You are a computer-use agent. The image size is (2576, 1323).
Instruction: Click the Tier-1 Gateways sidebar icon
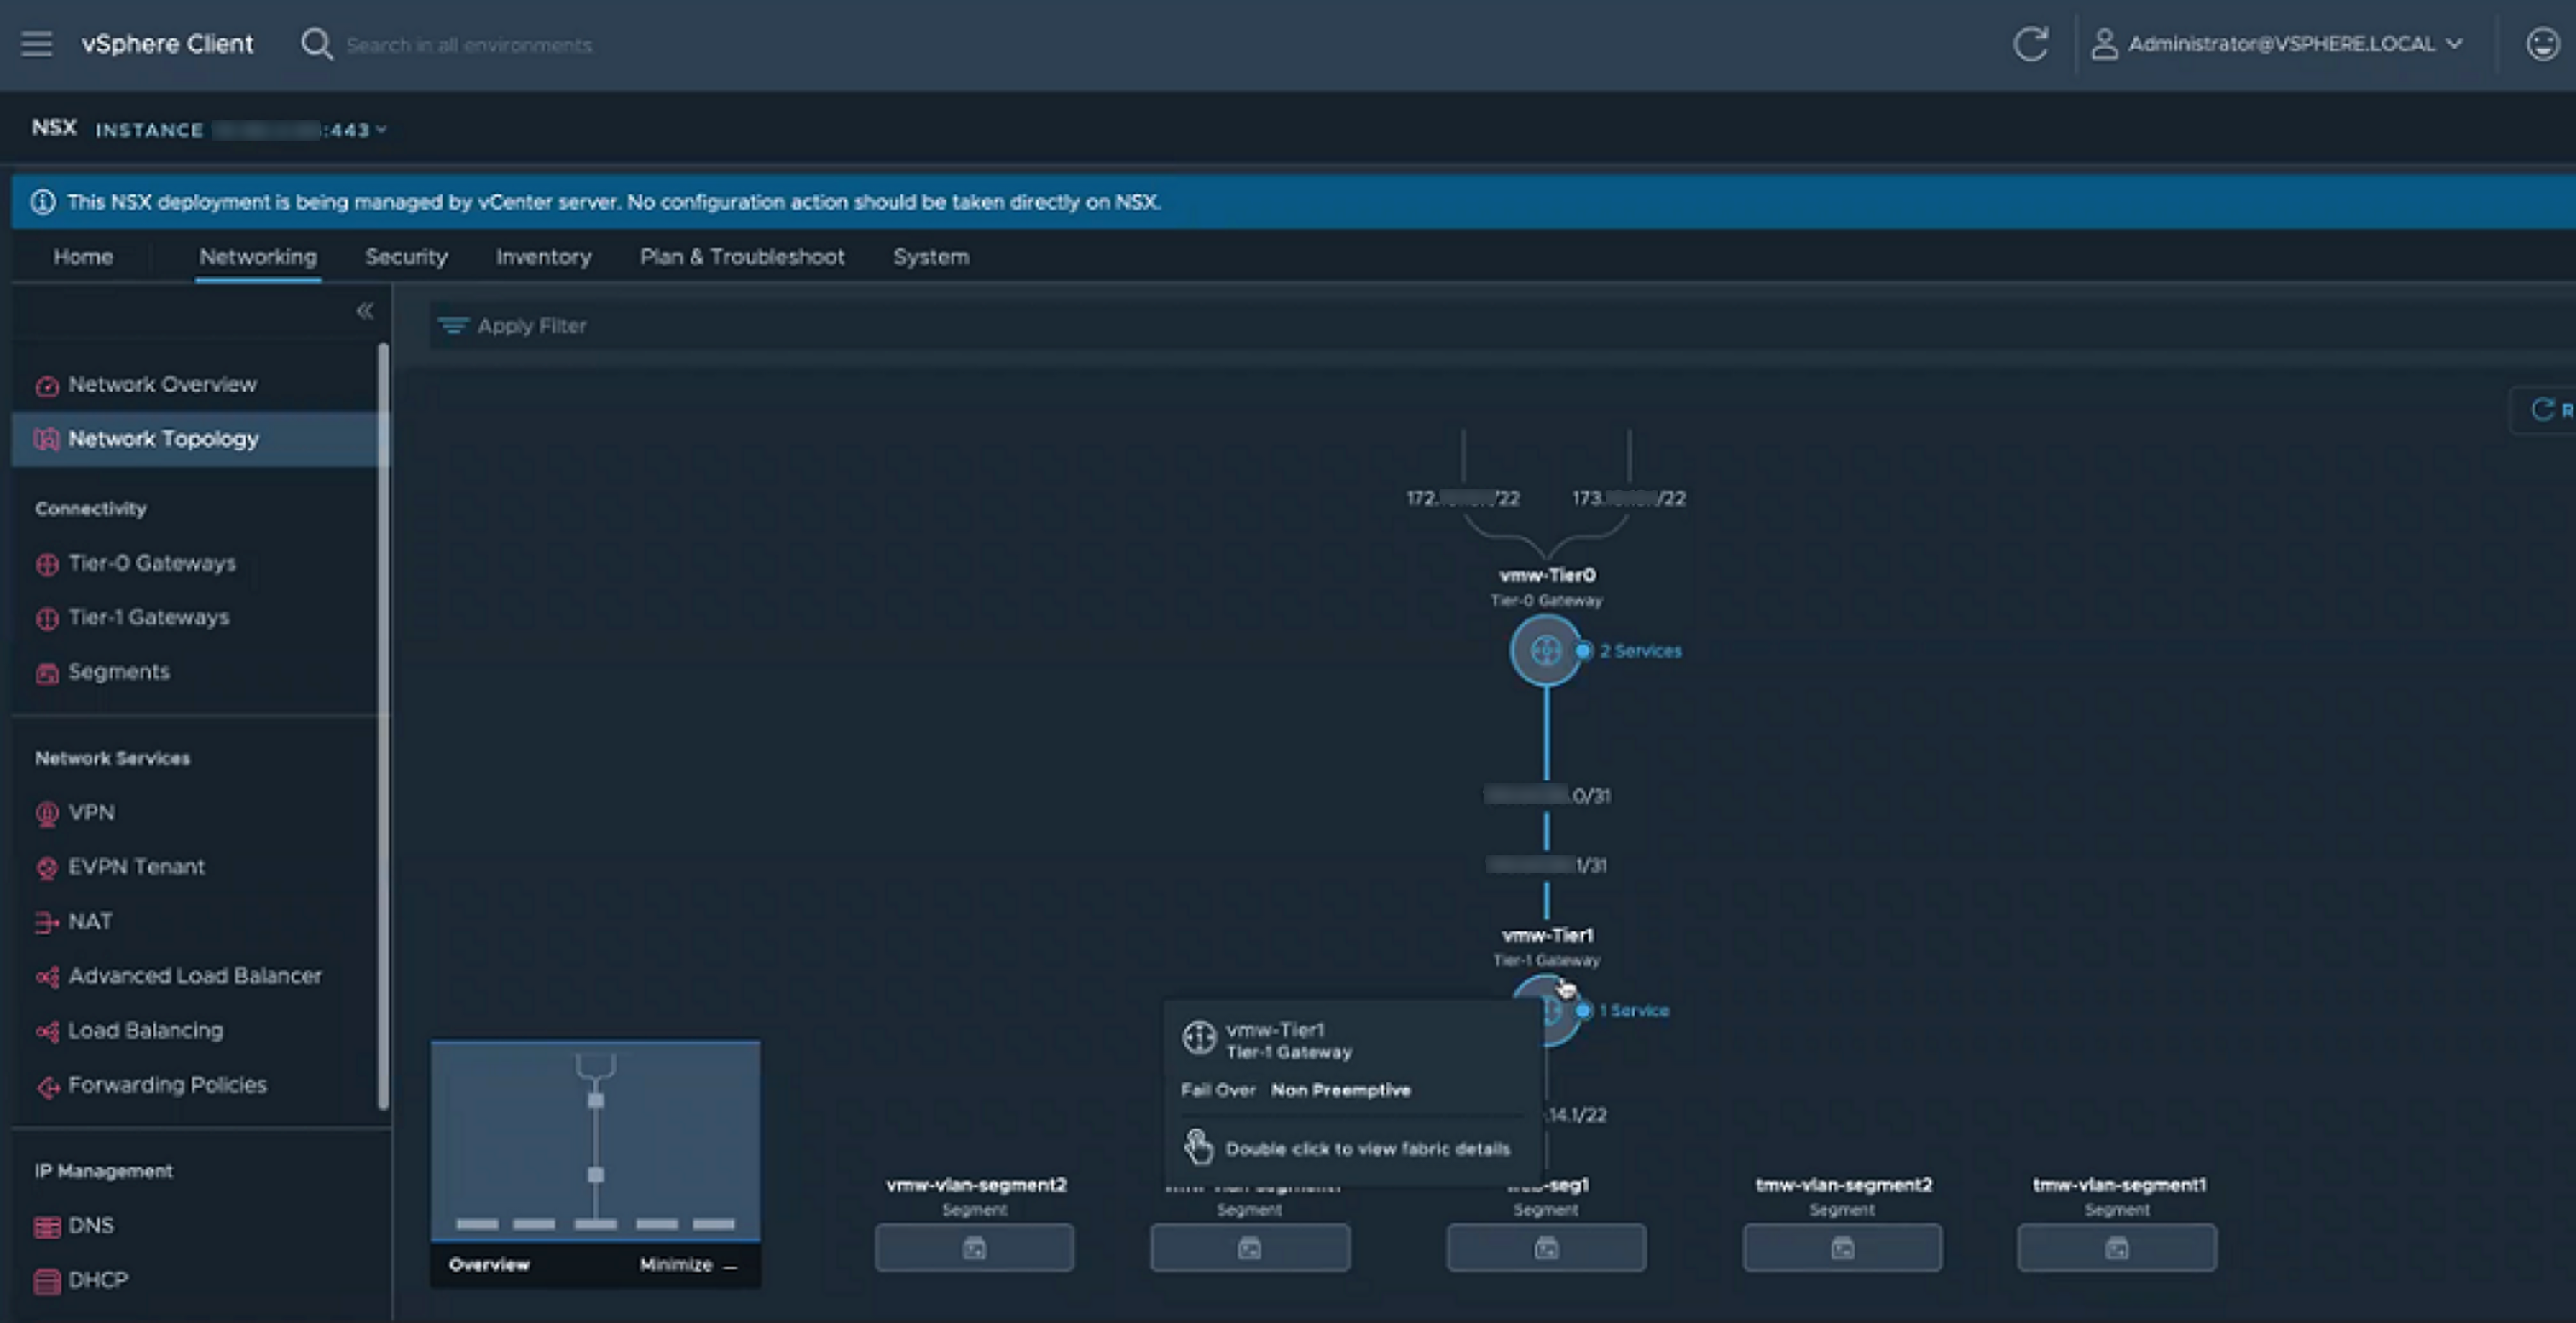click(x=47, y=619)
